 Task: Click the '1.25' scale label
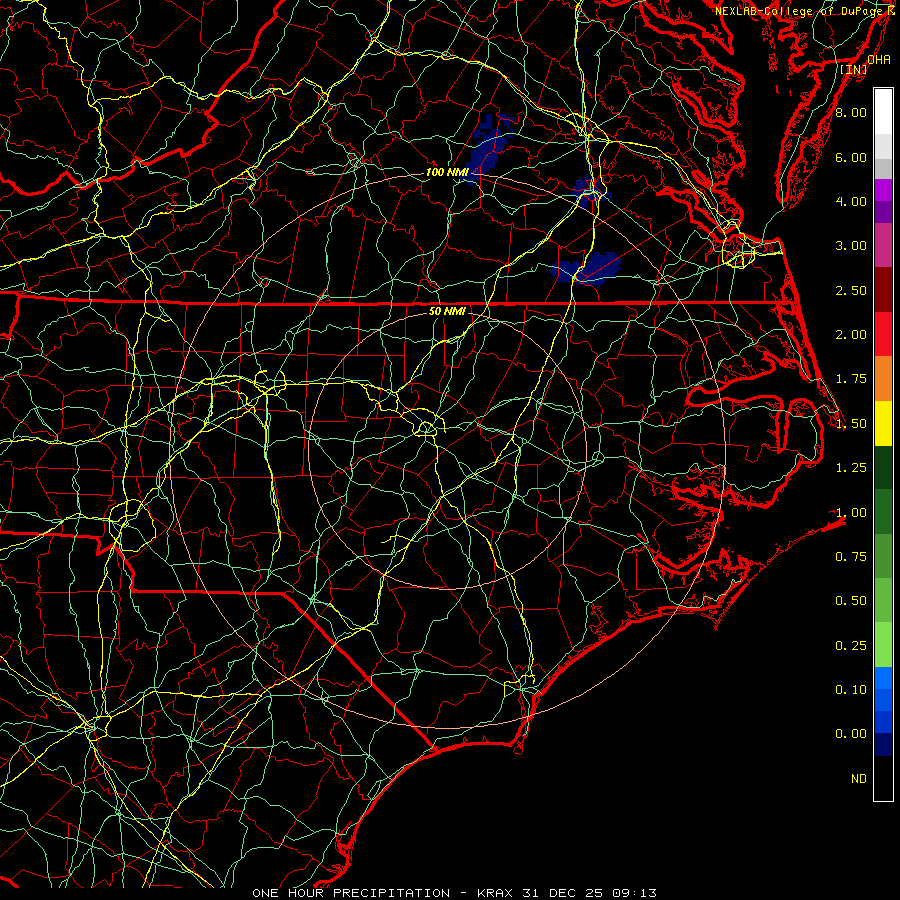pyautogui.click(x=851, y=468)
